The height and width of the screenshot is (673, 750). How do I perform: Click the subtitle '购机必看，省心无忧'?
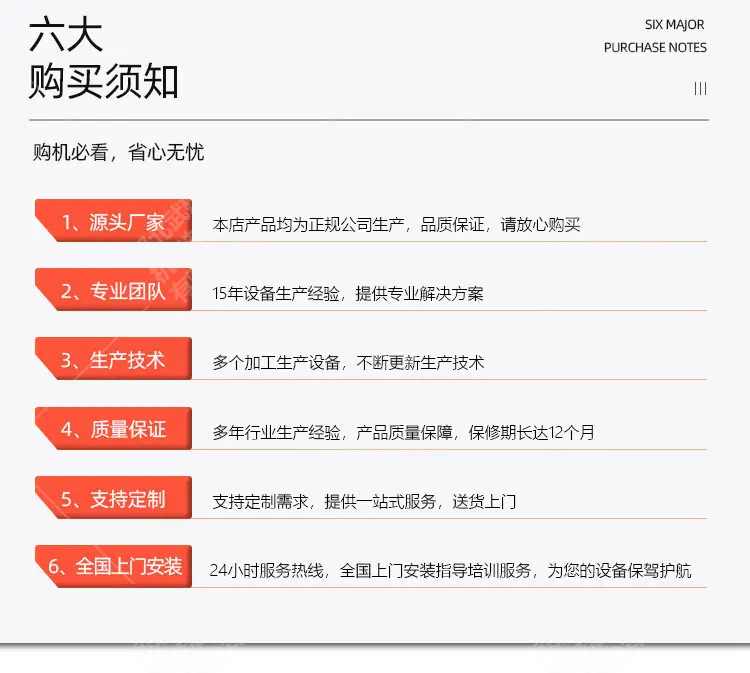tap(119, 153)
